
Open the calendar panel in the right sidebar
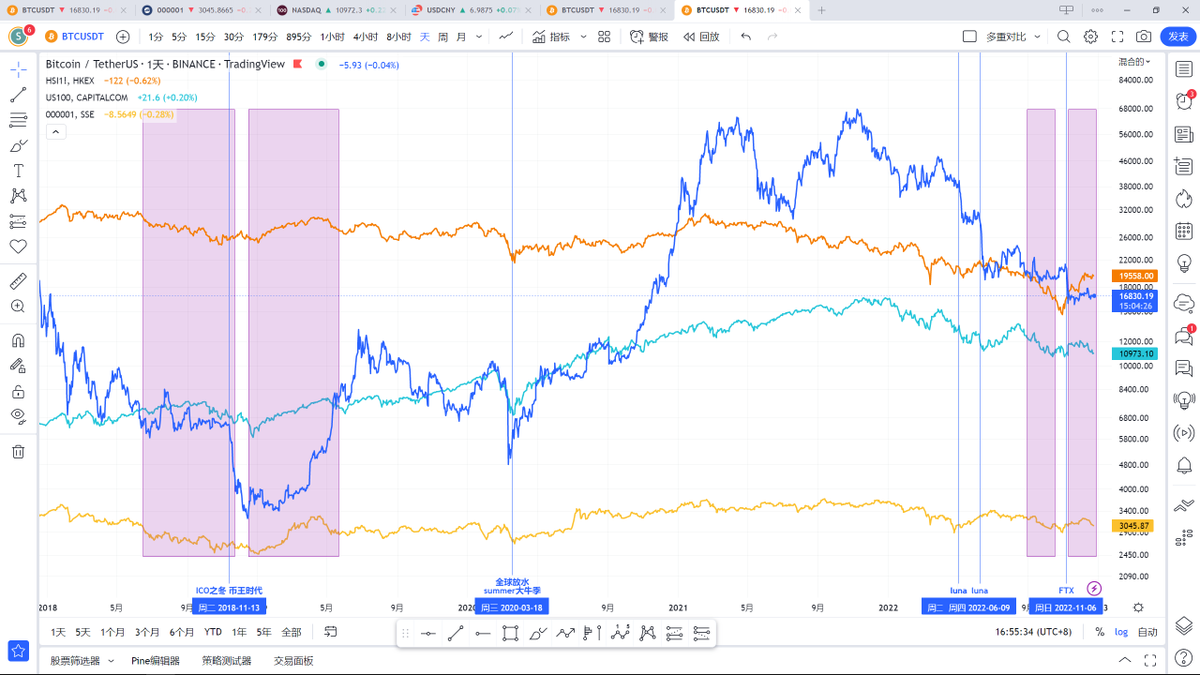click(1184, 229)
